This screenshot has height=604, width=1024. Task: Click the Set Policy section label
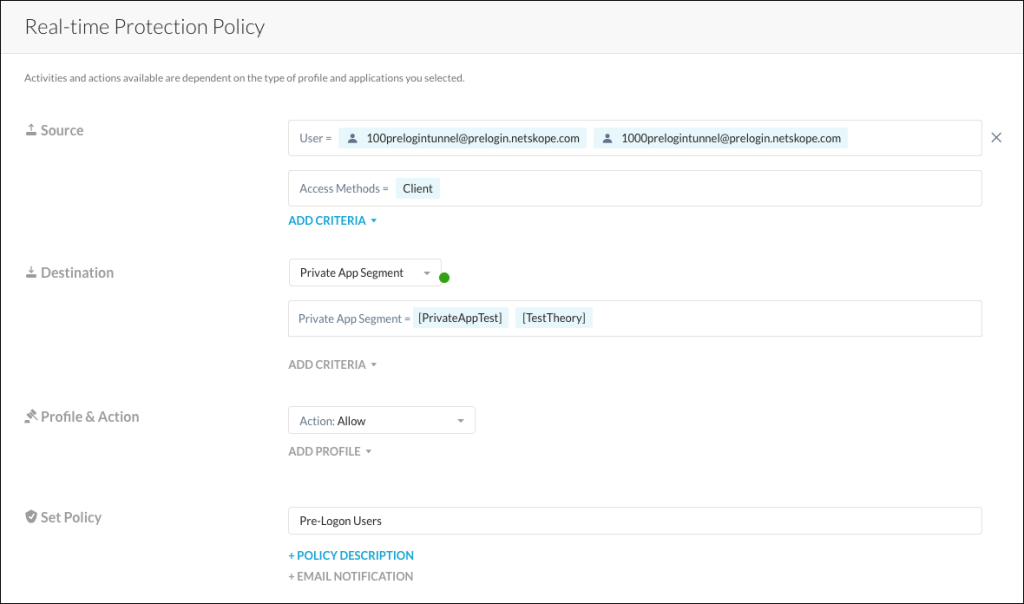click(x=71, y=517)
